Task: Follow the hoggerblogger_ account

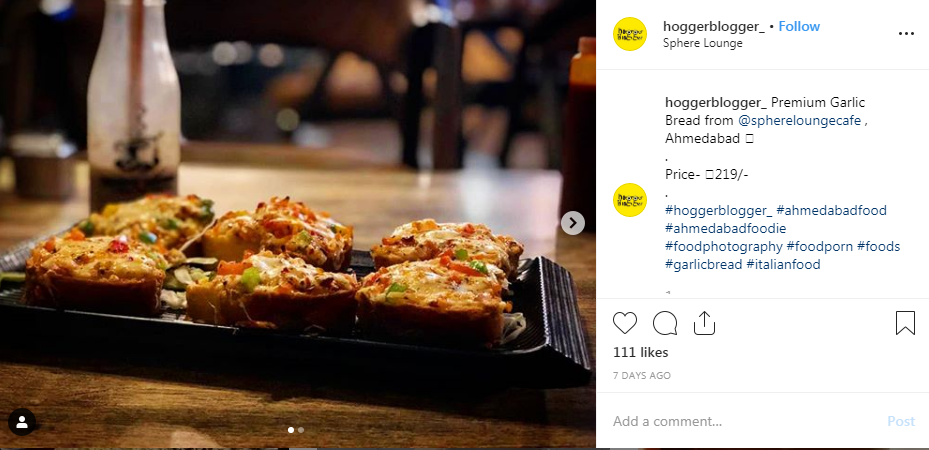Action: [799, 26]
